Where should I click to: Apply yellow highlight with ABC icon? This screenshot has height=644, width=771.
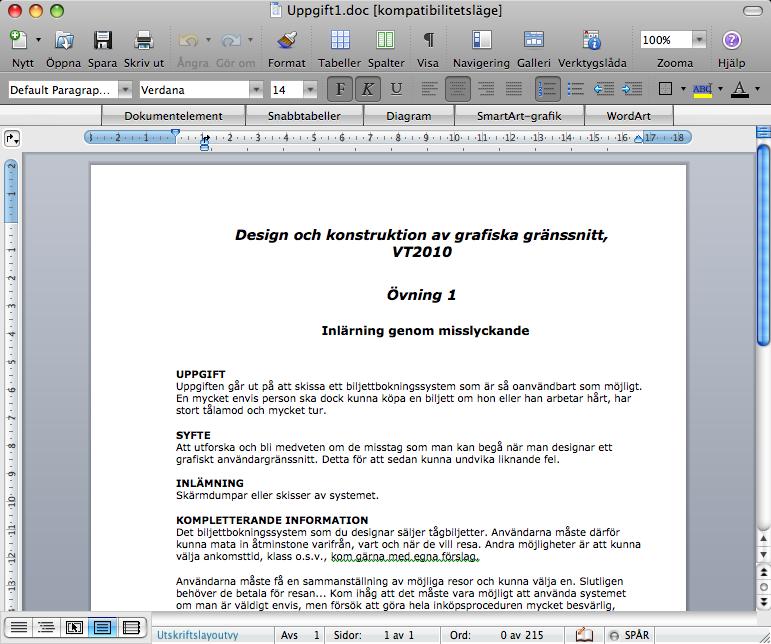pyautogui.click(x=702, y=89)
